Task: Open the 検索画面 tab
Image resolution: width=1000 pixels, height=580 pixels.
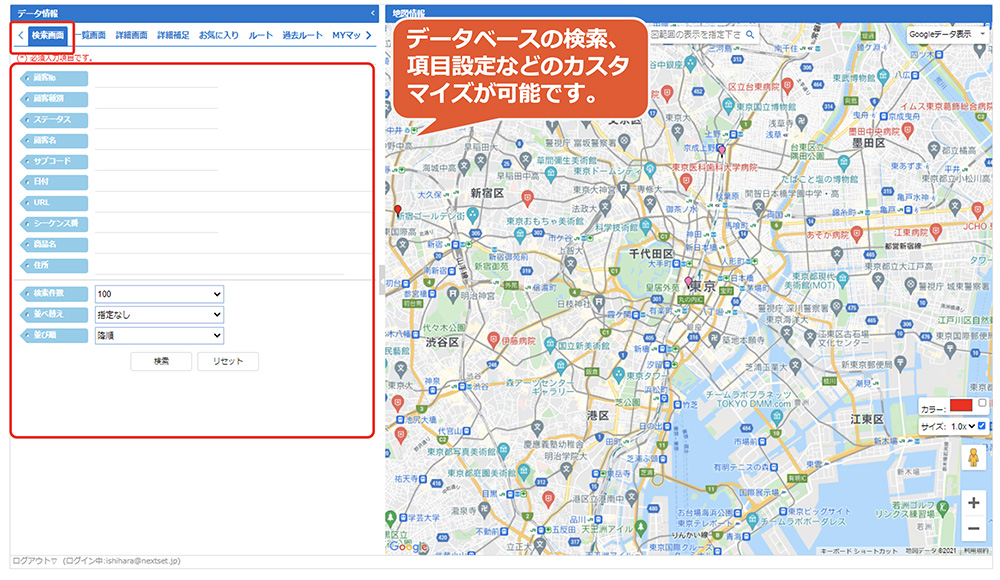Action: (48, 36)
